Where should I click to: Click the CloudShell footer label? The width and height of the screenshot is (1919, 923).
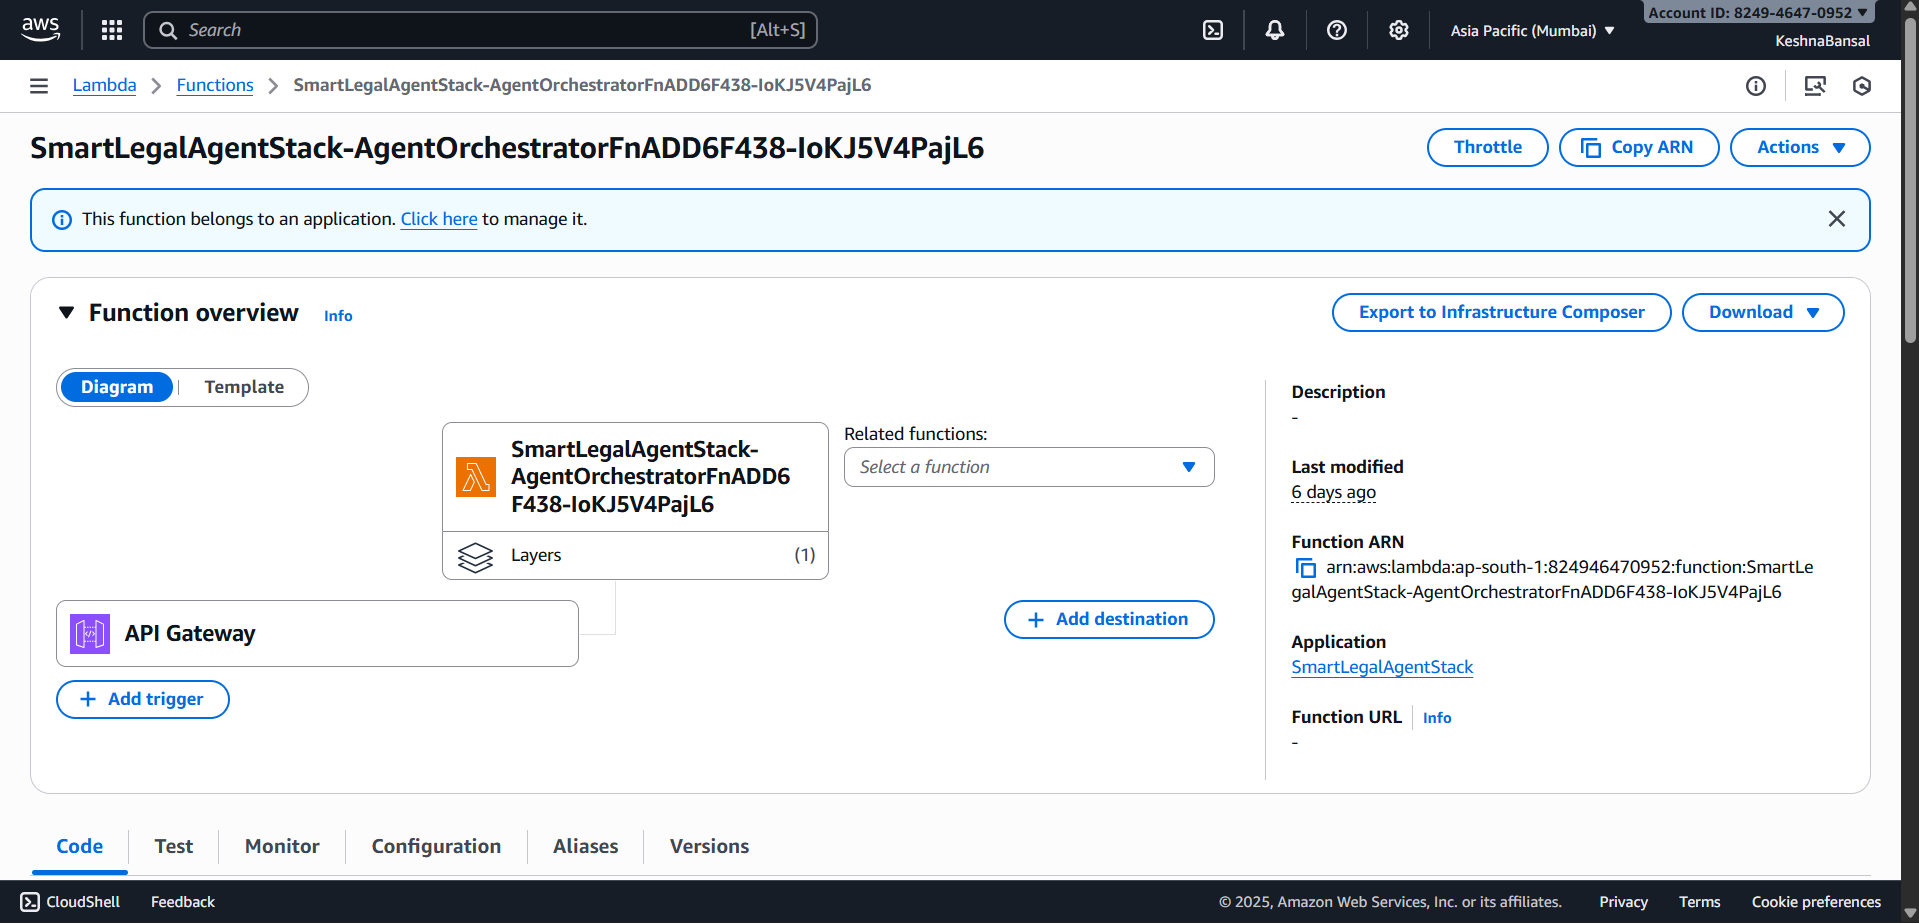83,902
